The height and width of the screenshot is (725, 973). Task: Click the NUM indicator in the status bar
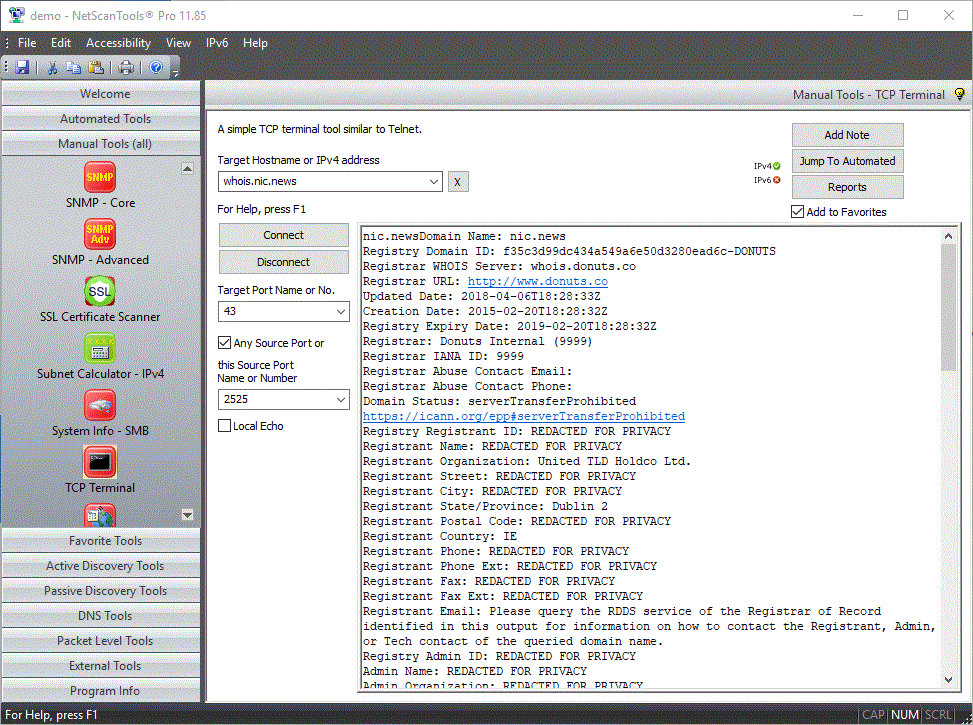coord(905,714)
